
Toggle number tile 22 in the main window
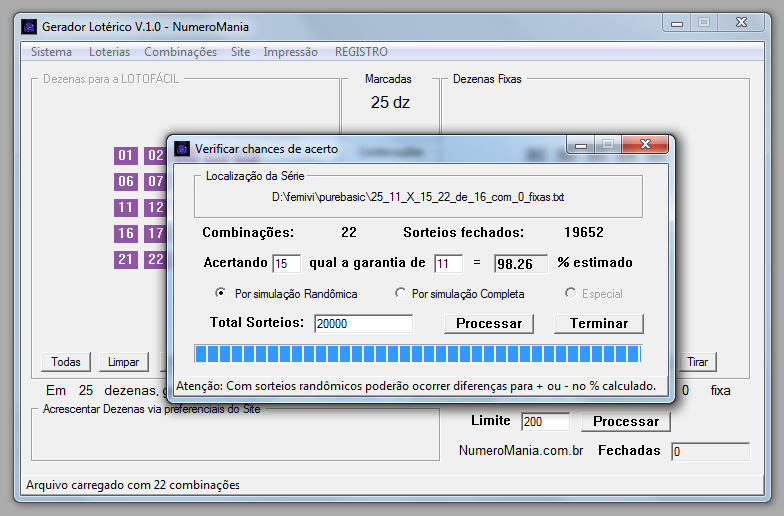click(155, 260)
